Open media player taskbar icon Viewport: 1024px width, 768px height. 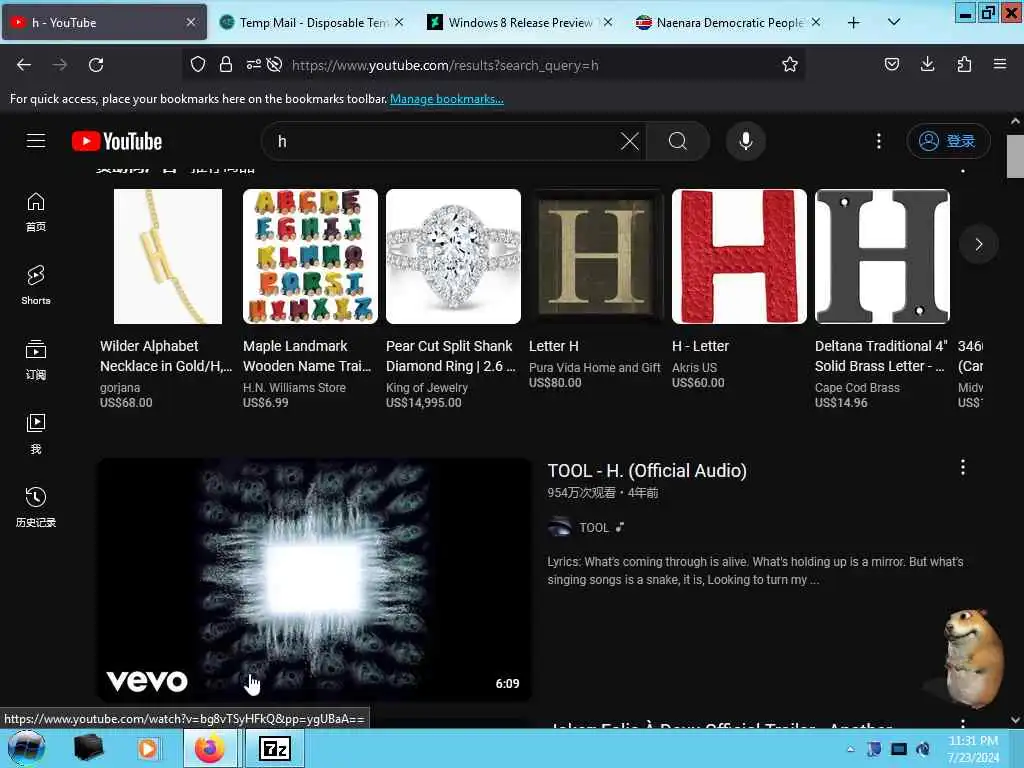(148, 748)
